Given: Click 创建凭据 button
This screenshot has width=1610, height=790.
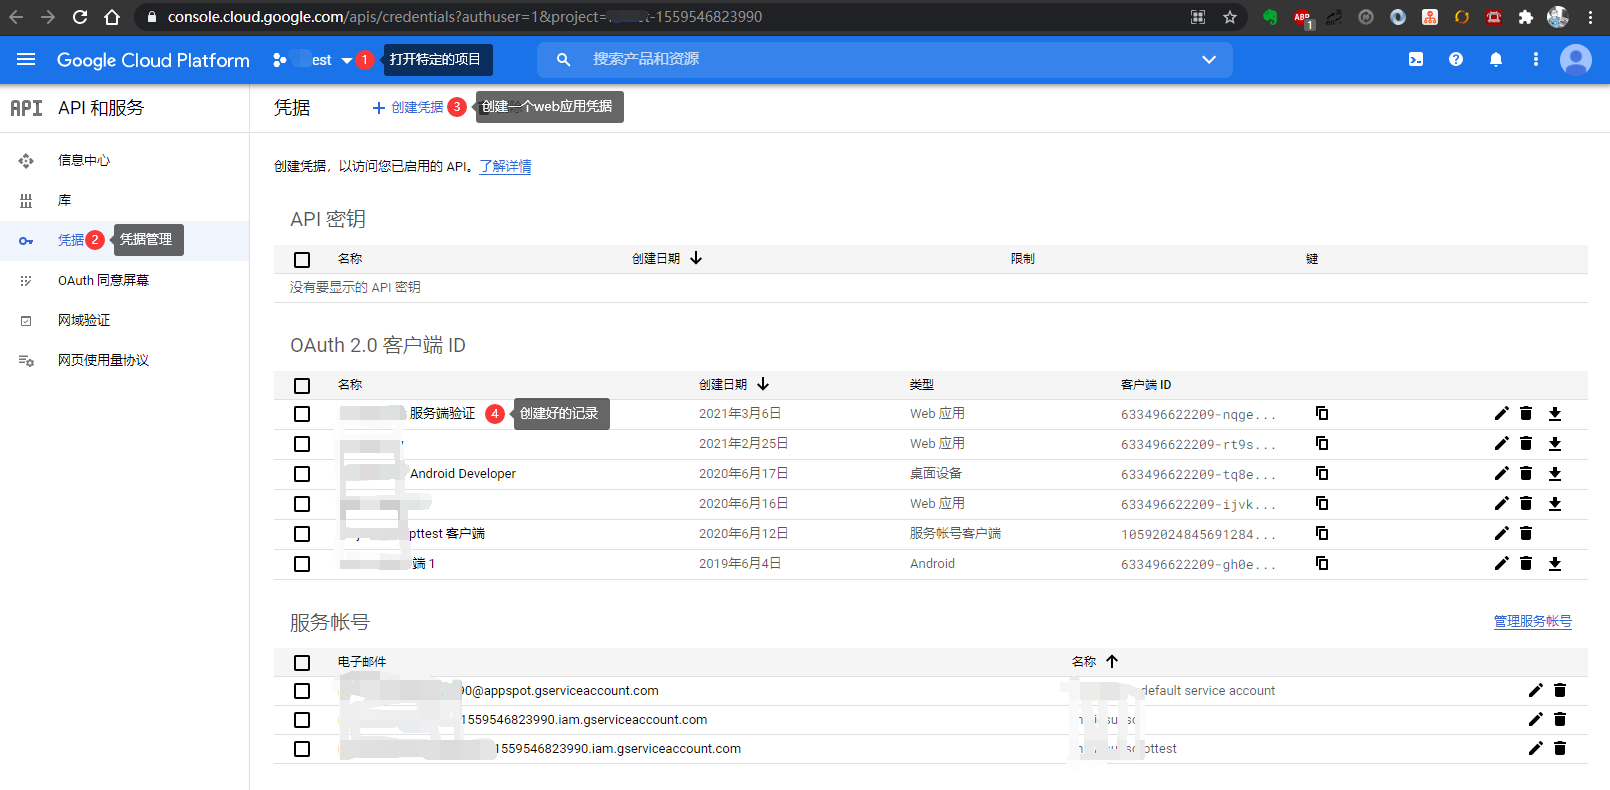Looking at the screenshot, I should 408,107.
